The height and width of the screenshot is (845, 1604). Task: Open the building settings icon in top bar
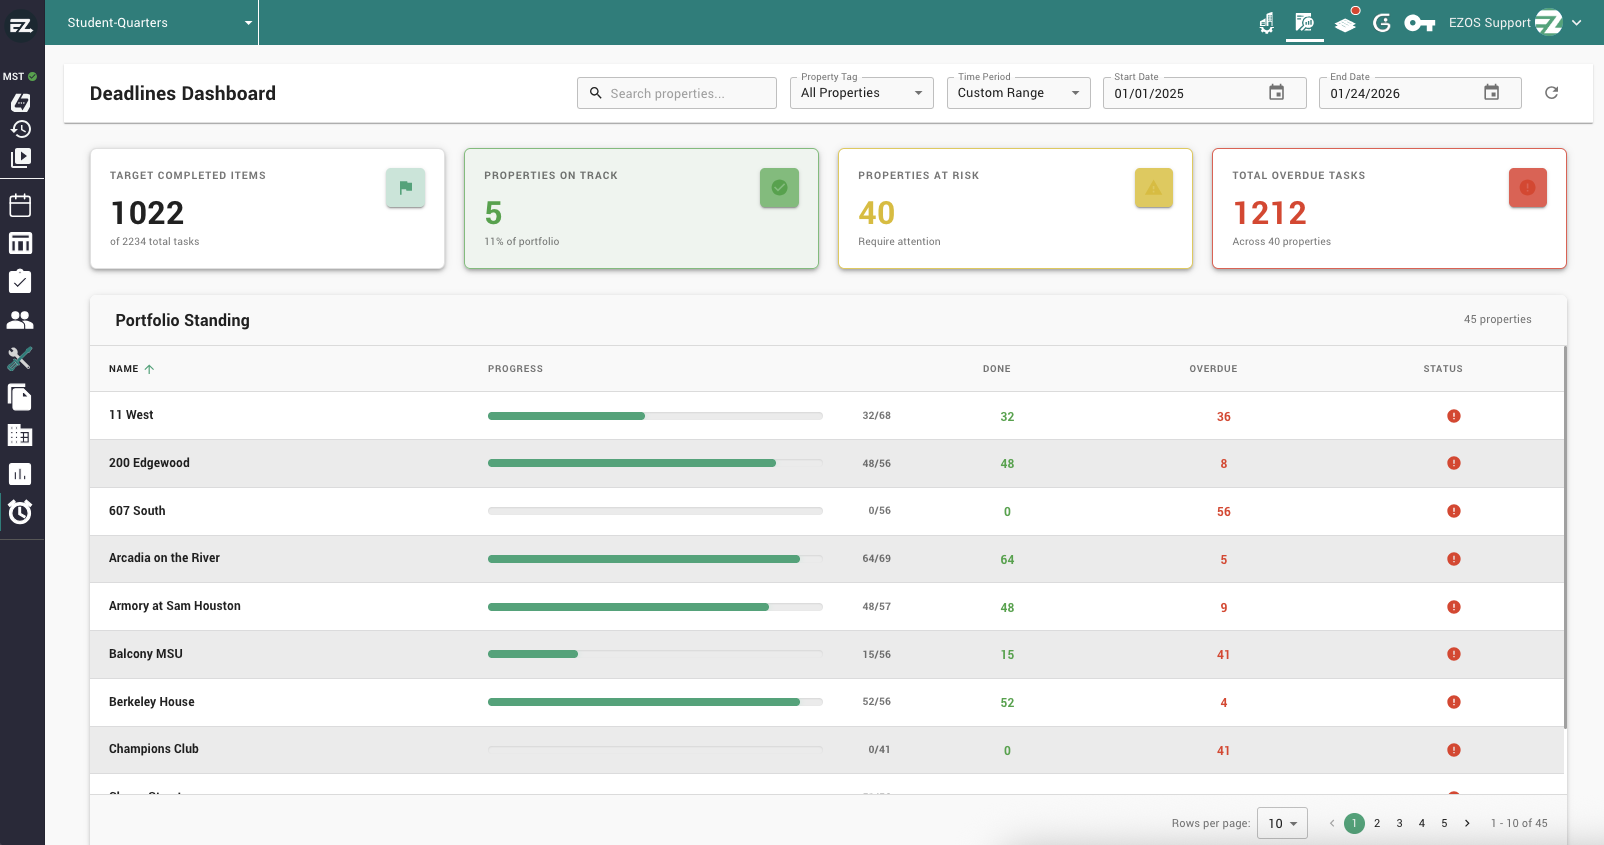[1266, 22]
